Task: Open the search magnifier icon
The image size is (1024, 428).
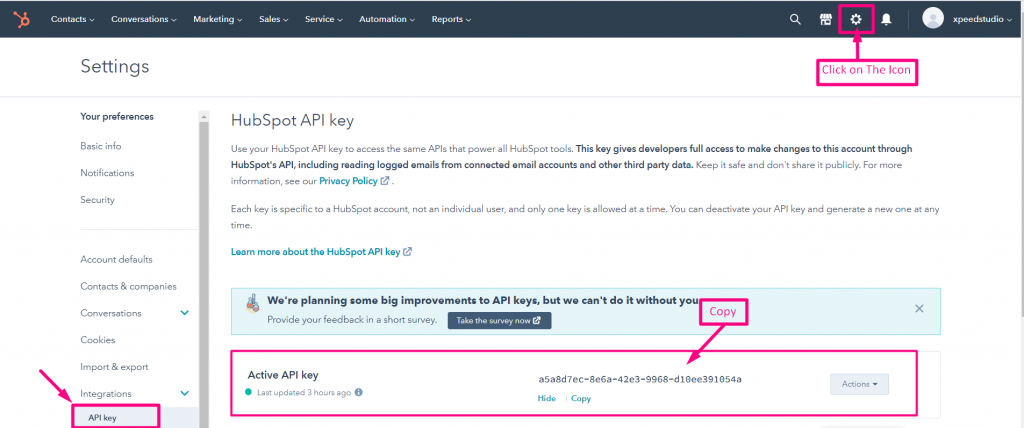Action: click(795, 20)
